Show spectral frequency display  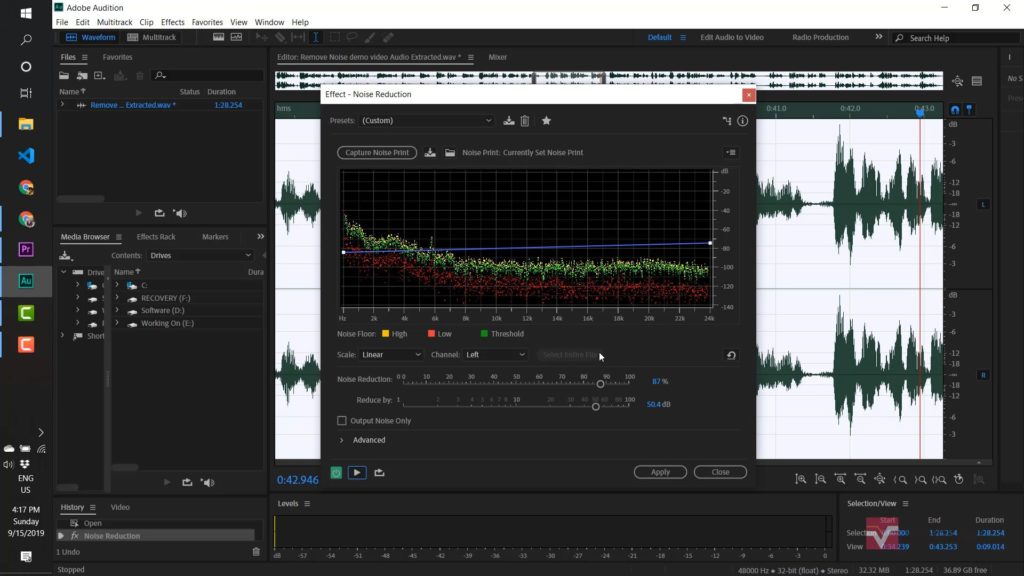click(x=218, y=38)
